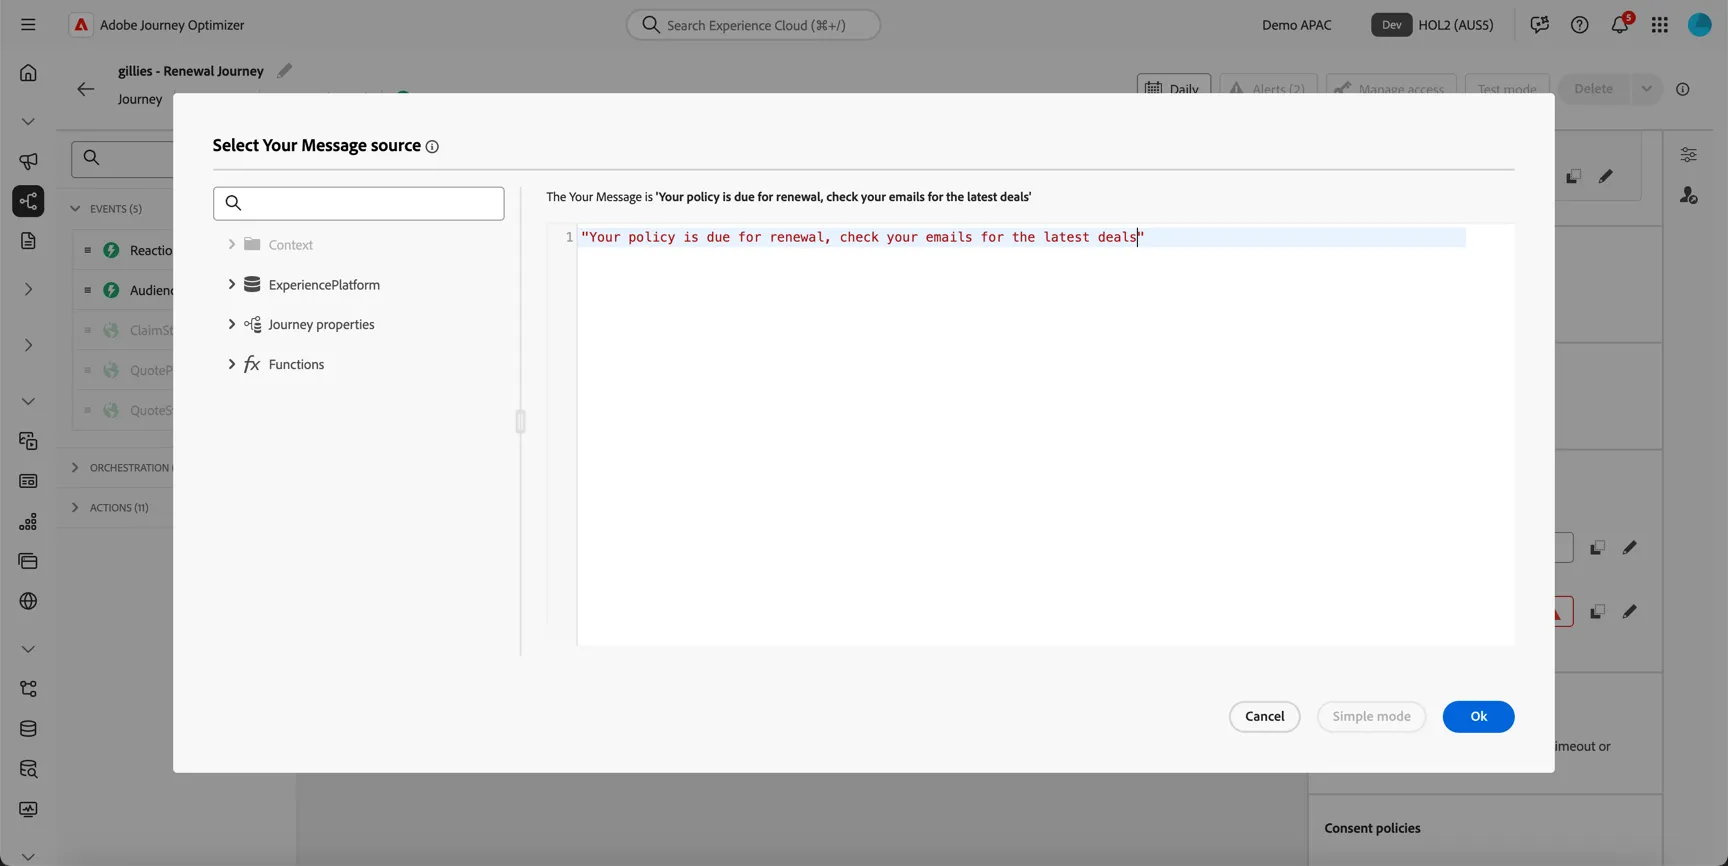Edit the journey name with the pencil icon
The height and width of the screenshot is (866, 1728).
[x=285, y=71]
